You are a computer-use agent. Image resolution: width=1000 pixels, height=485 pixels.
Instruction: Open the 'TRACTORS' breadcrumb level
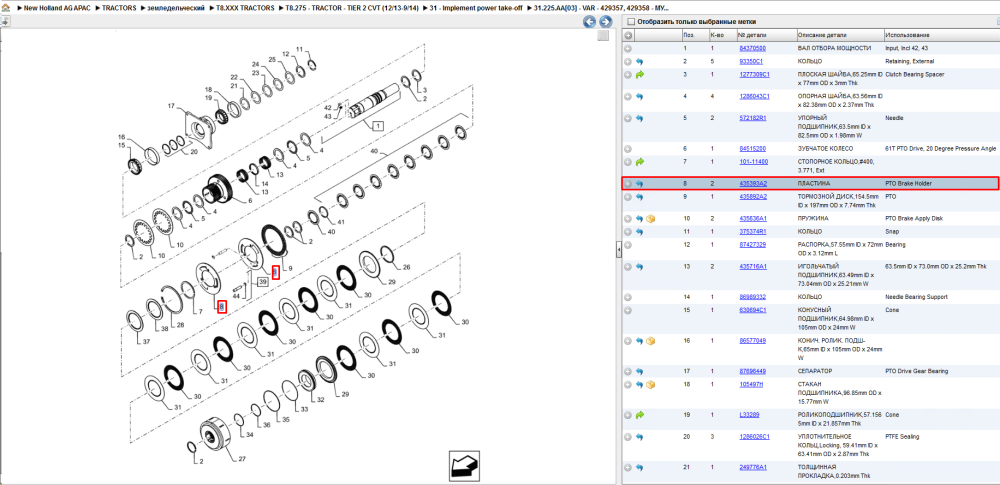point(120,6)
